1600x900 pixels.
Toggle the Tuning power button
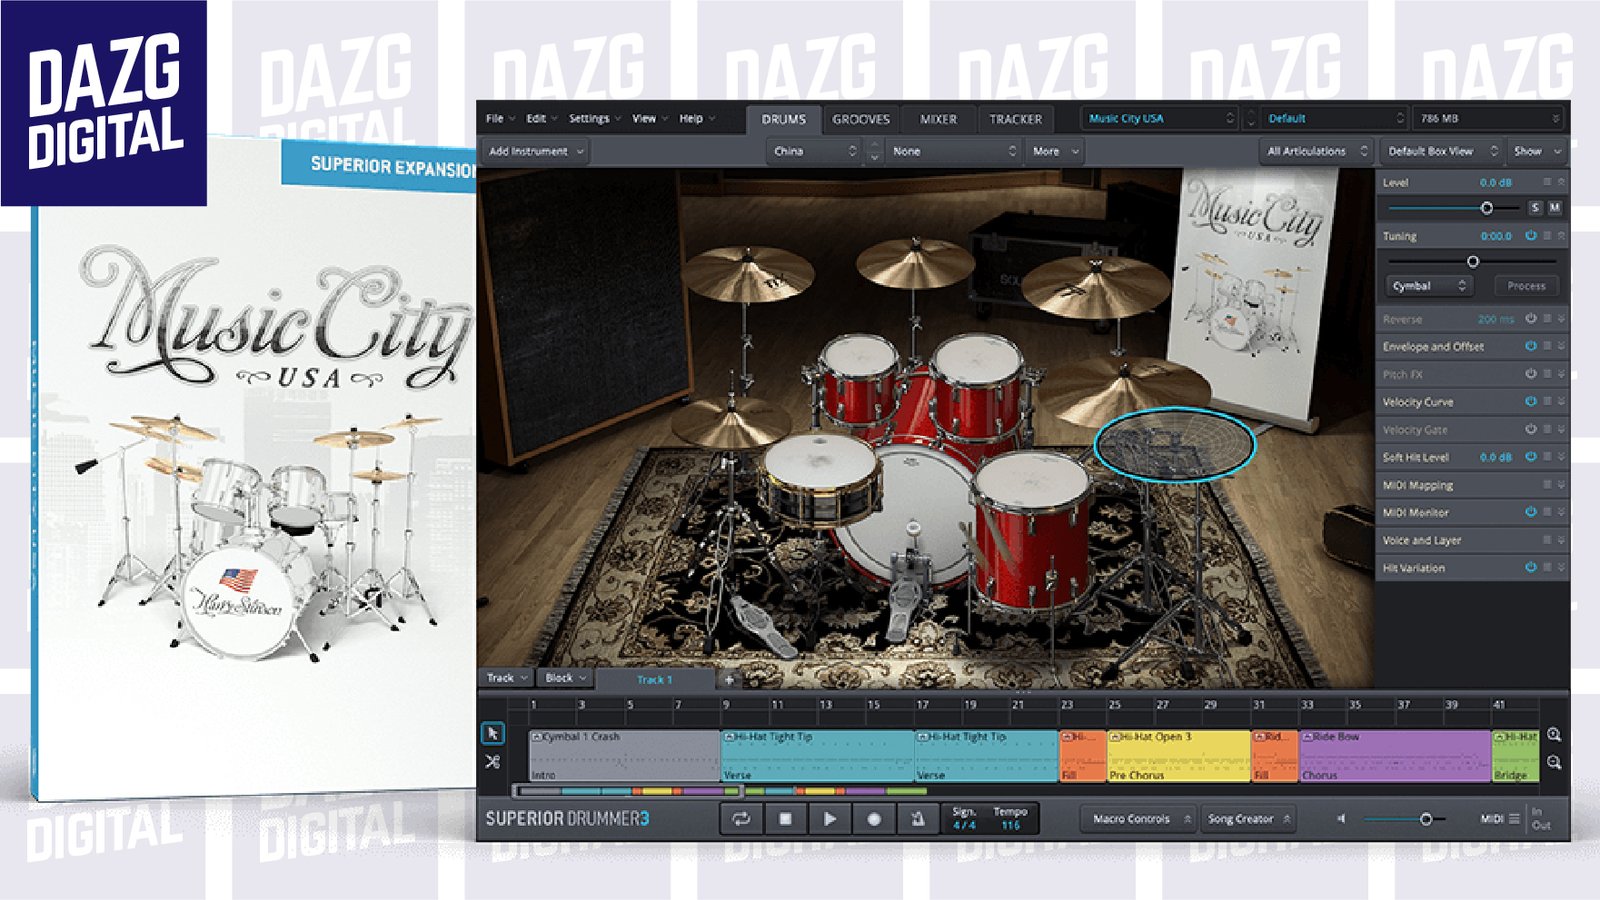pyautogui.click(x=1530, y=236)
